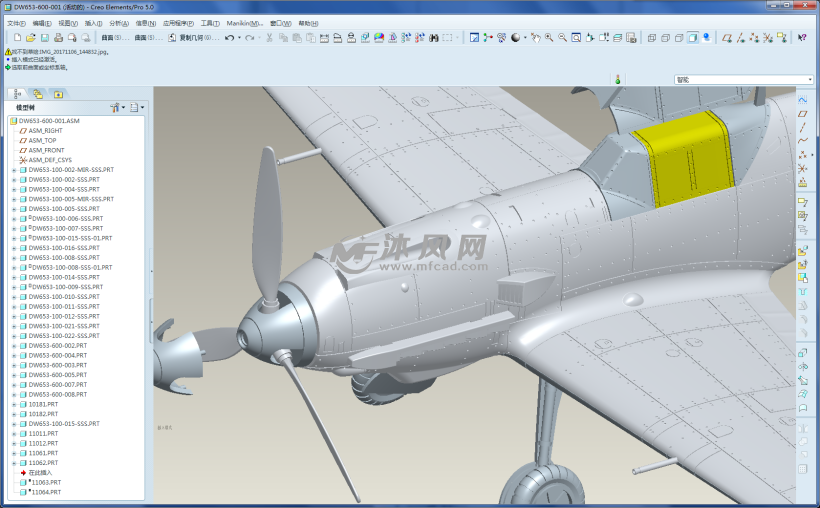Viewport: 820px width, 508px height.
Task: Save the model using floppy-disk icon
Action: pyautogui.click(x=45, y=38)
